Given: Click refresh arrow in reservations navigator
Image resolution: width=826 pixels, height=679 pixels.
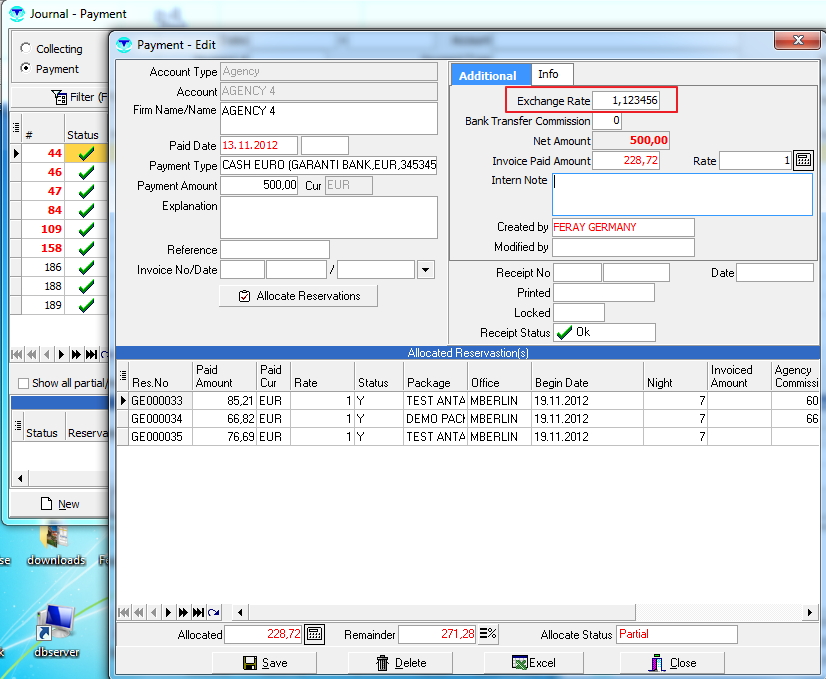Looking at the screenshot, I should click(x=213, y=612).
